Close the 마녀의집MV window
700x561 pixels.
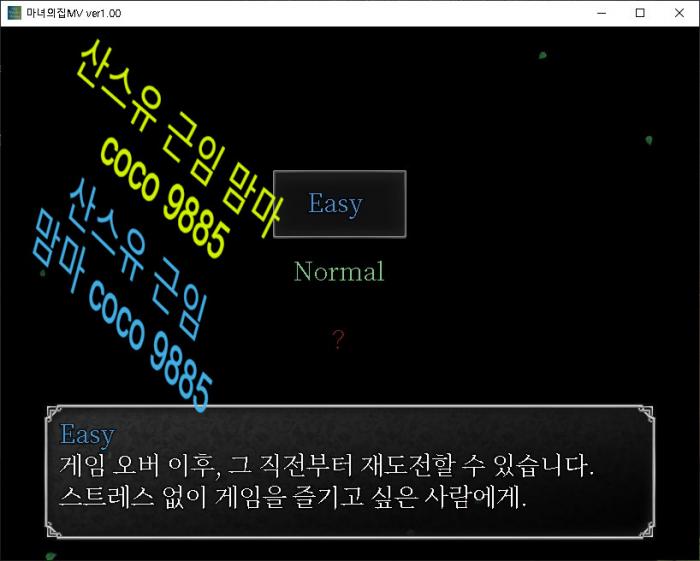[x=679, y=13]
